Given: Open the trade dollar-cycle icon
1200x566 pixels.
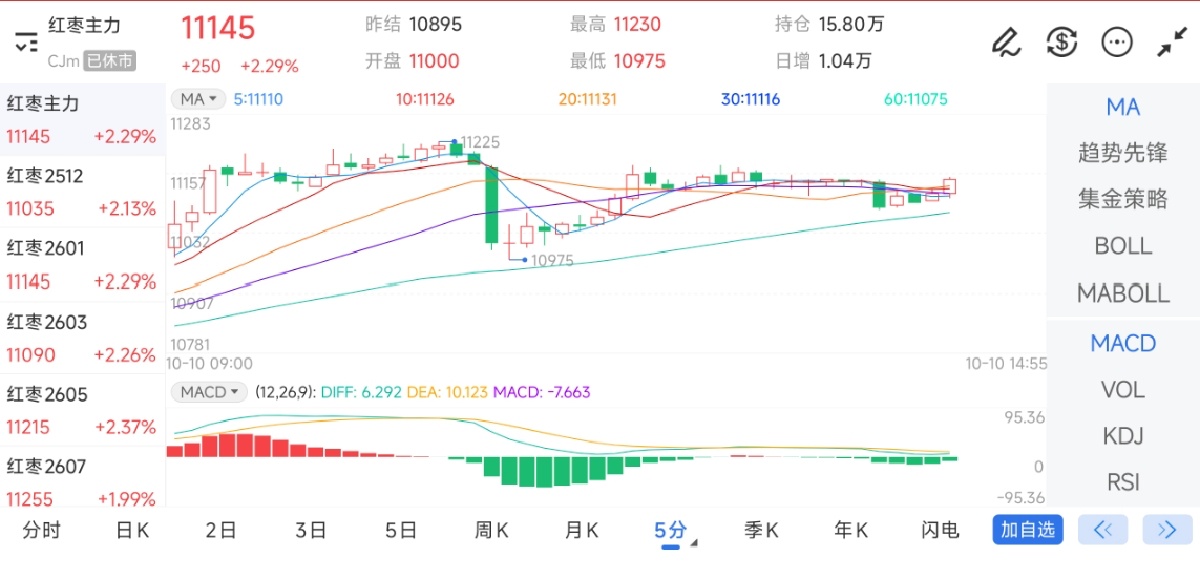Looking at the screenshot, I should (1061, 42).
